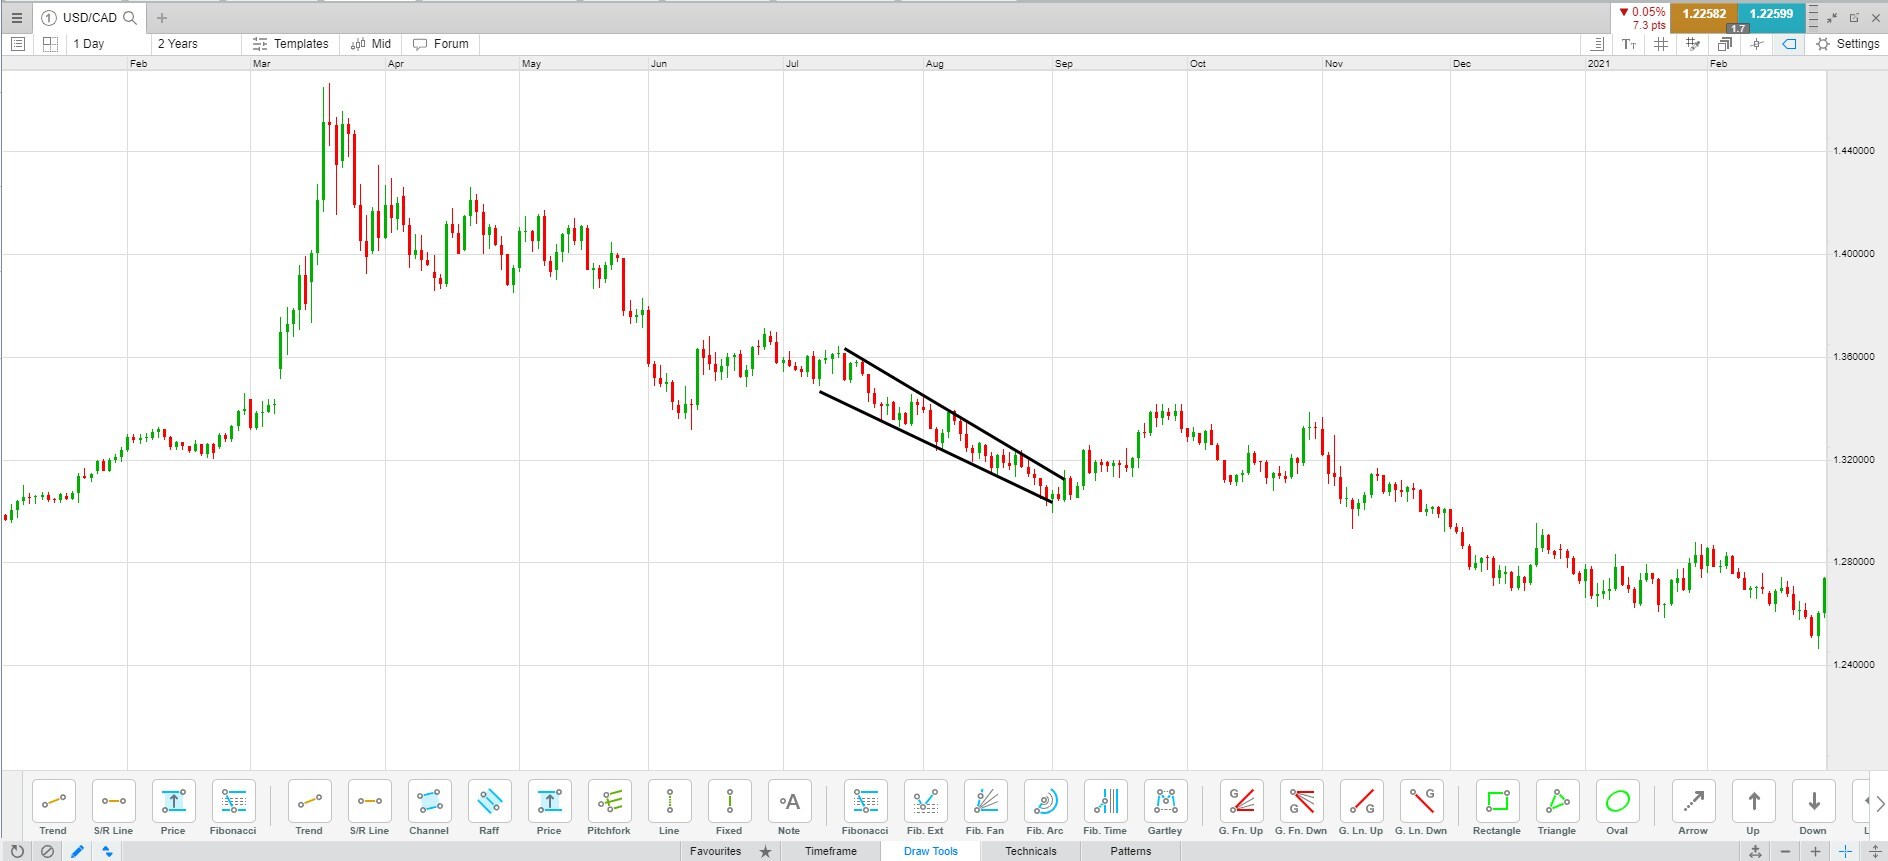Open the 1 Day interval dropdown
1888x861 pixels.
[106, 44]
